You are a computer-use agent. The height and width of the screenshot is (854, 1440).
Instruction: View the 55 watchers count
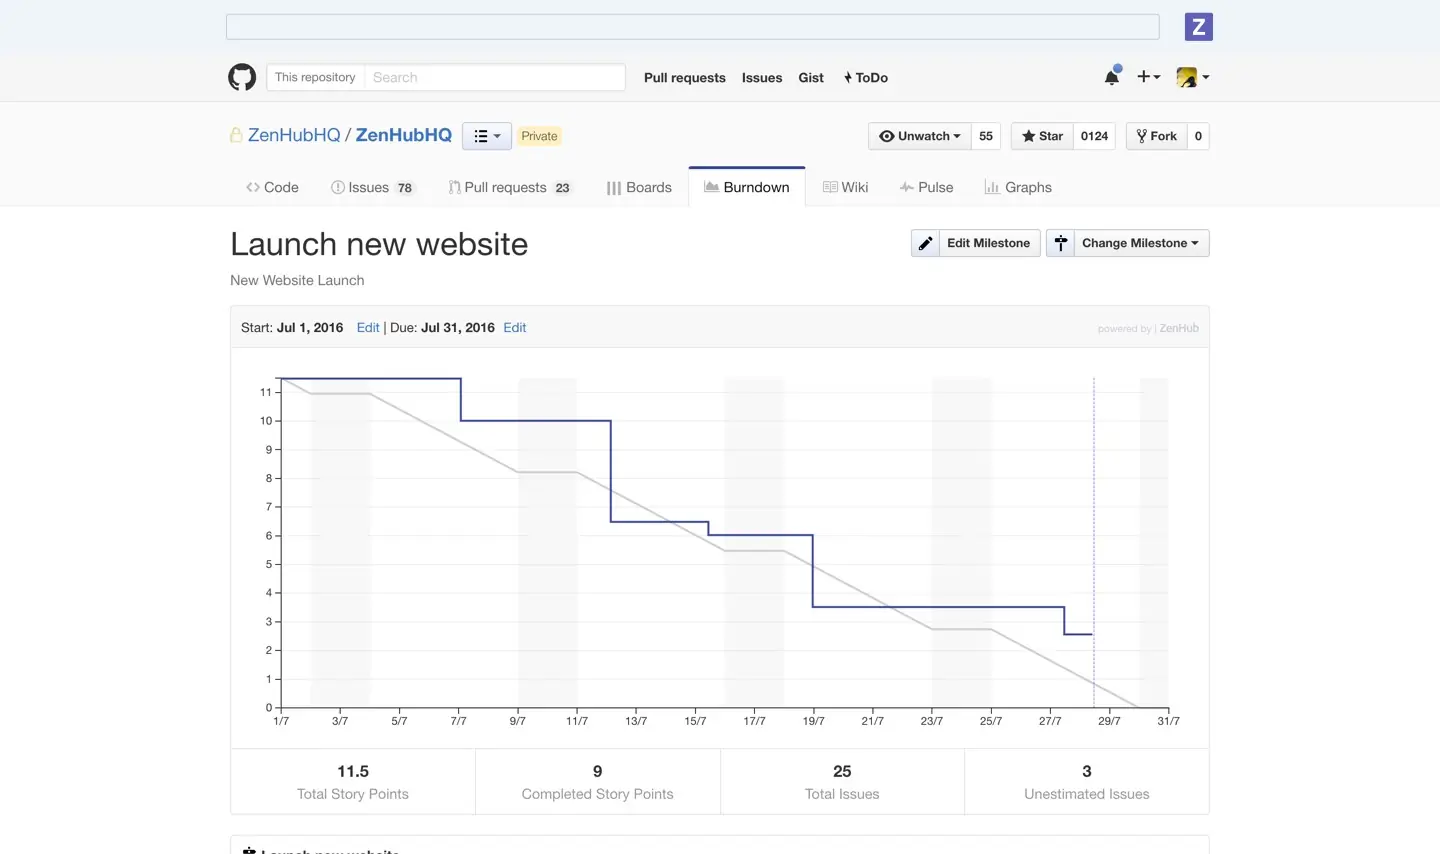click(986, 136)
